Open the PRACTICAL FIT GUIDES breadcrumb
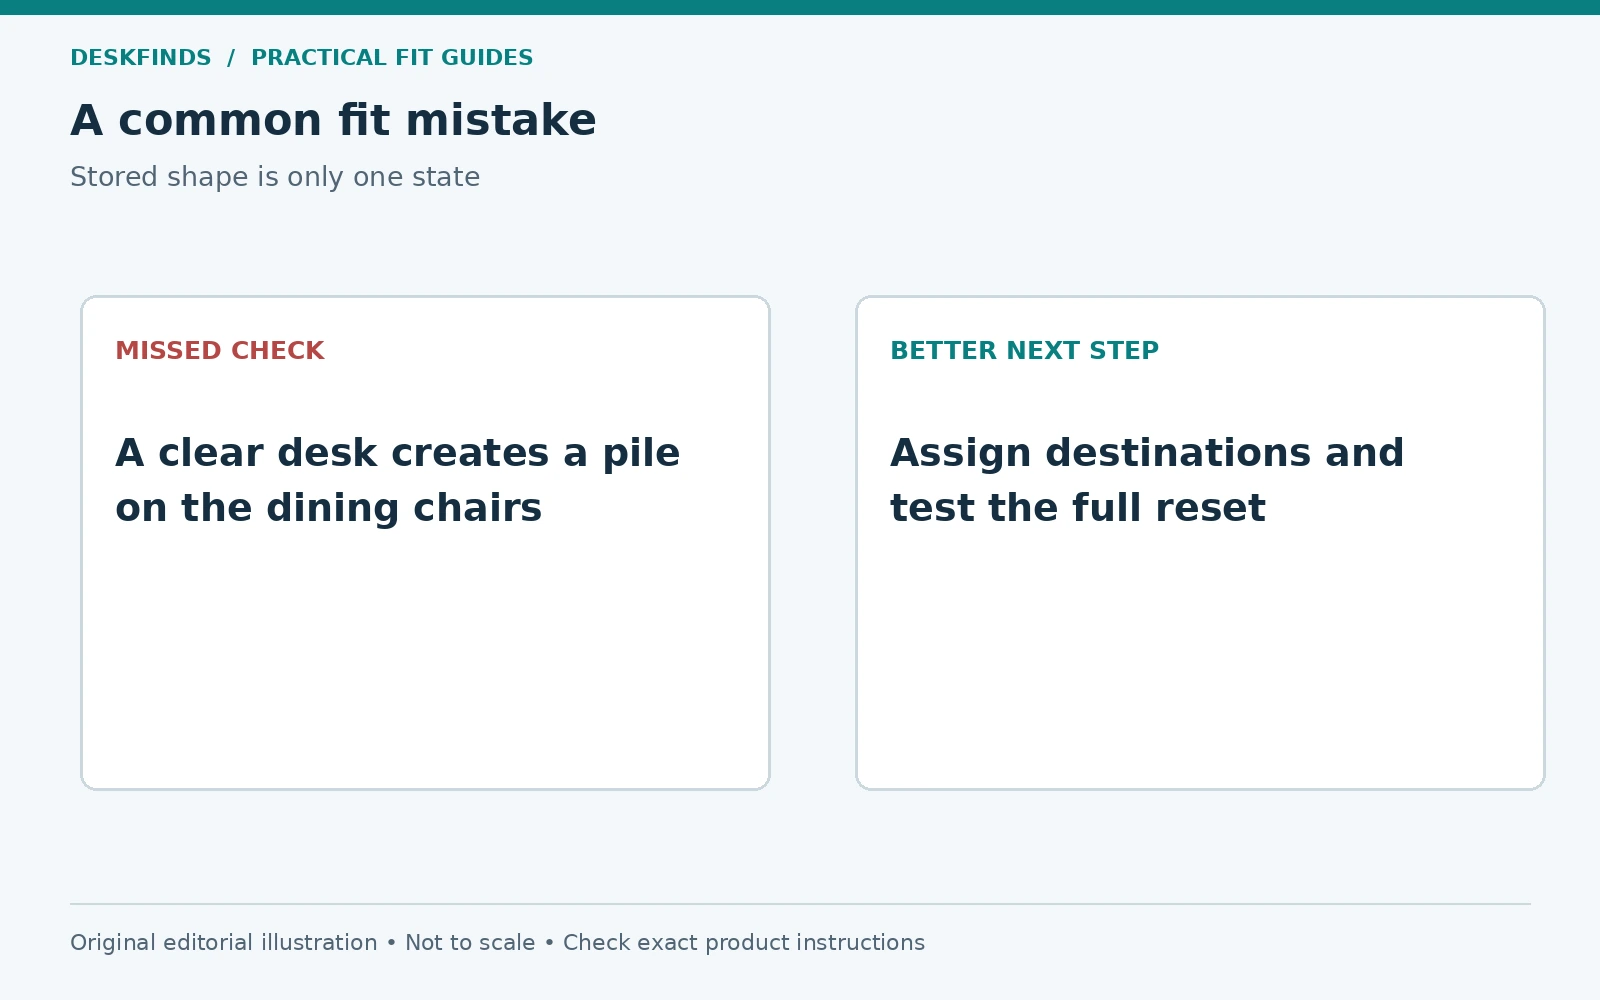 coord(392,58)
